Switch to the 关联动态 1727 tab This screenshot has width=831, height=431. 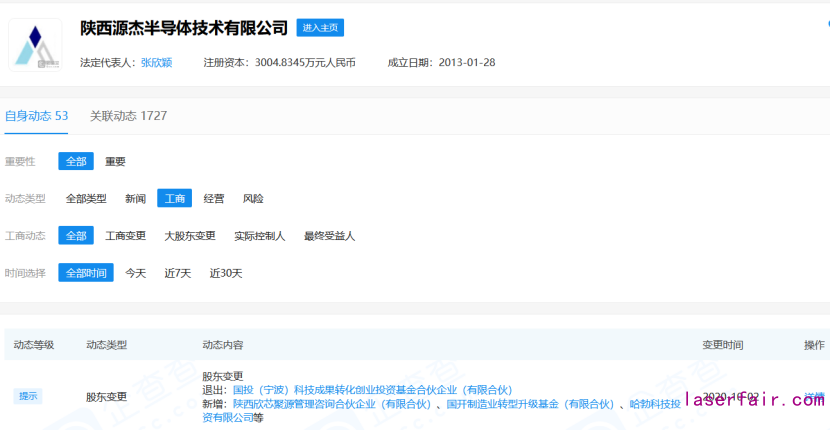tap(128, 116)
